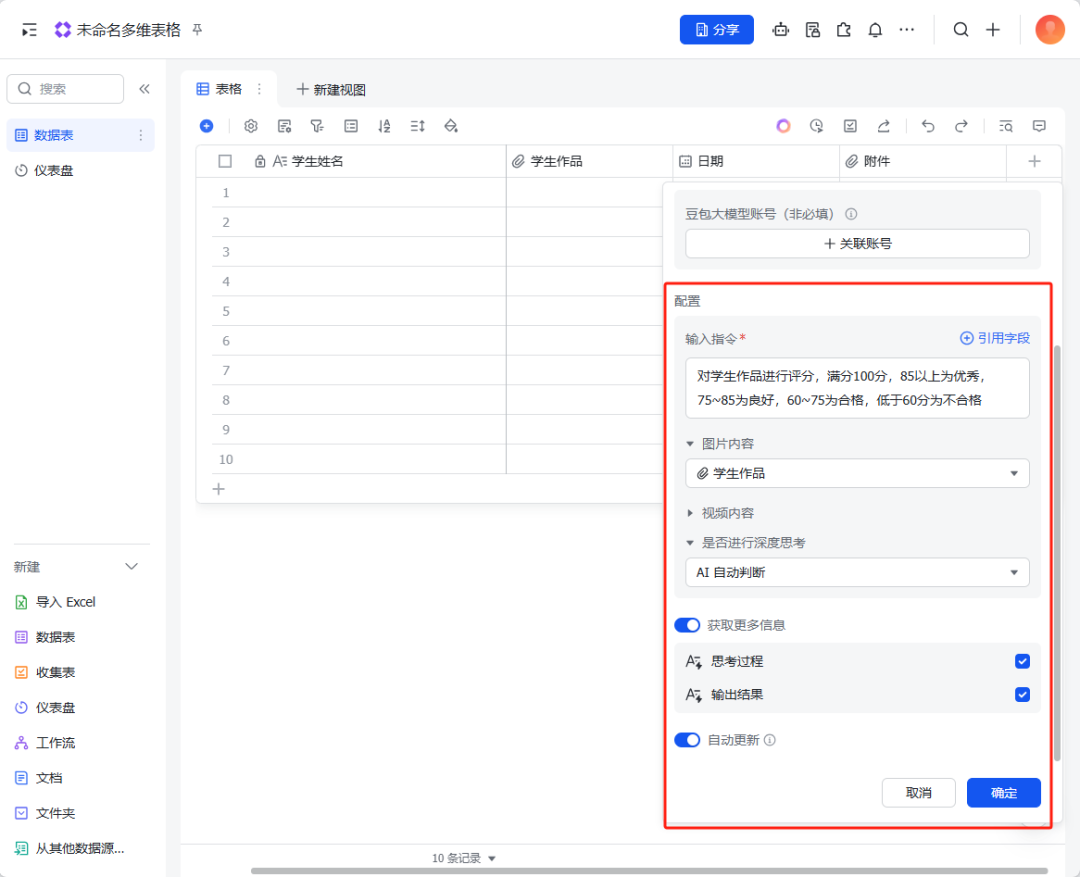Image resolution: width=1080 pixels, height=877 pixels.
Task: Collapse the left sidebar panel
Action: click(x=144, y=89)
